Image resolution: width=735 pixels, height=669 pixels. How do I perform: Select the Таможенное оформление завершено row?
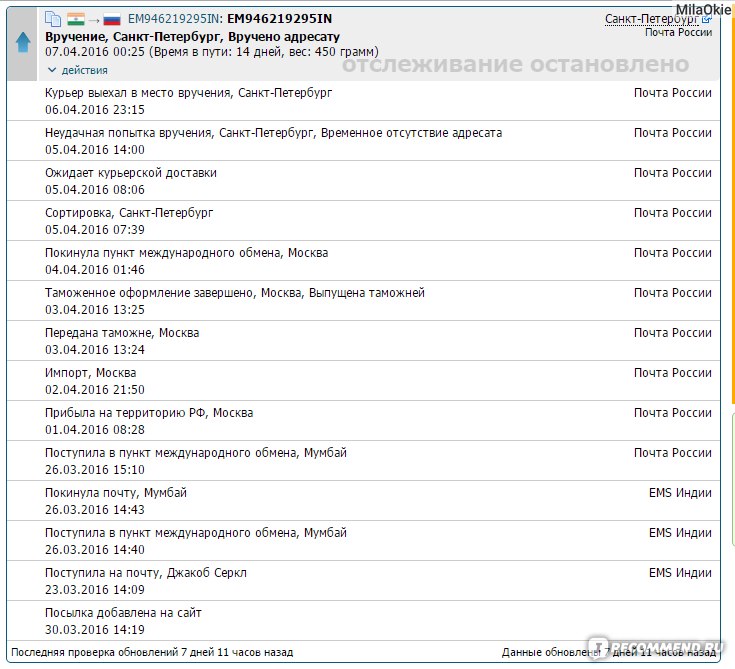click(235, 293)
